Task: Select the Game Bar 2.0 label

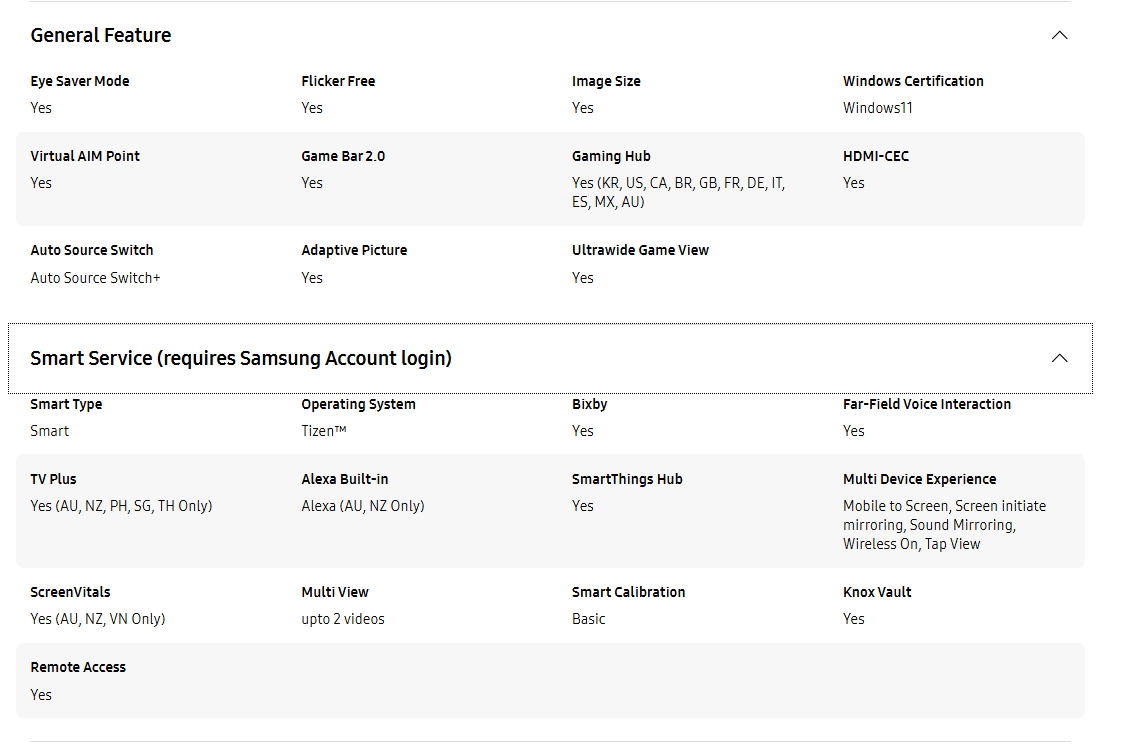Action: (x=343, y=156)
